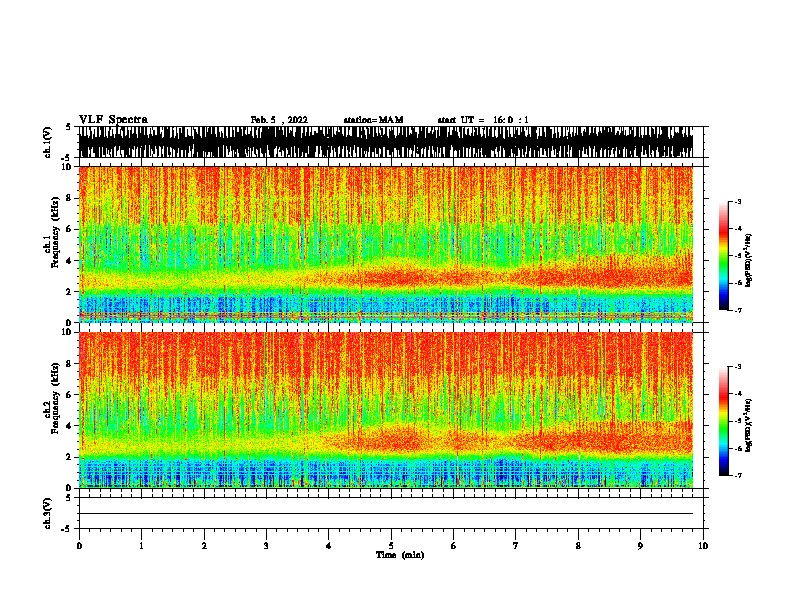Click the ch.2 color bar "log(PSD)" label
The image size is (792, 612).
[x=748, y=425]
